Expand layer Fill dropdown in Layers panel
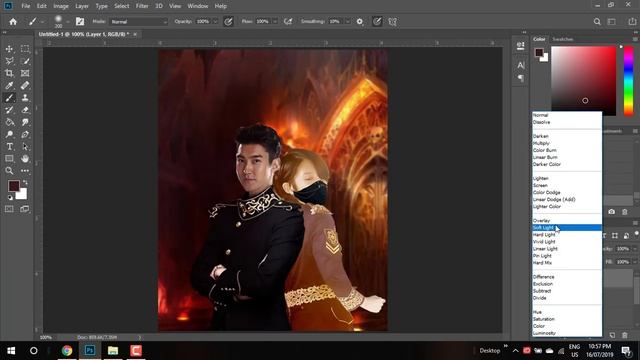640x360 pixels. pyautogui.click(x=635, y=262)
